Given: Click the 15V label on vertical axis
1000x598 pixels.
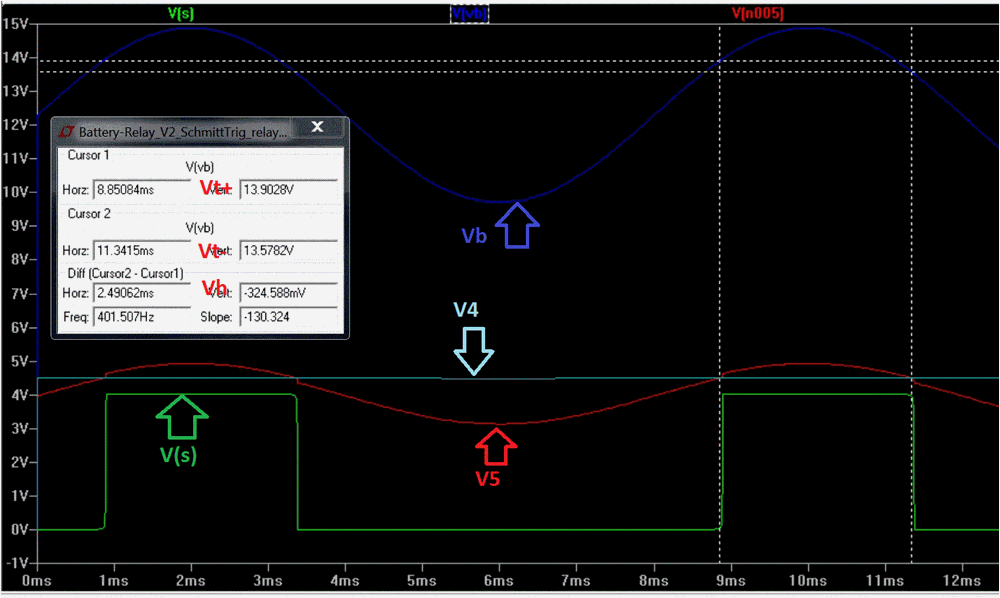Looking at the screenshot, I should (x=14, y=24).
